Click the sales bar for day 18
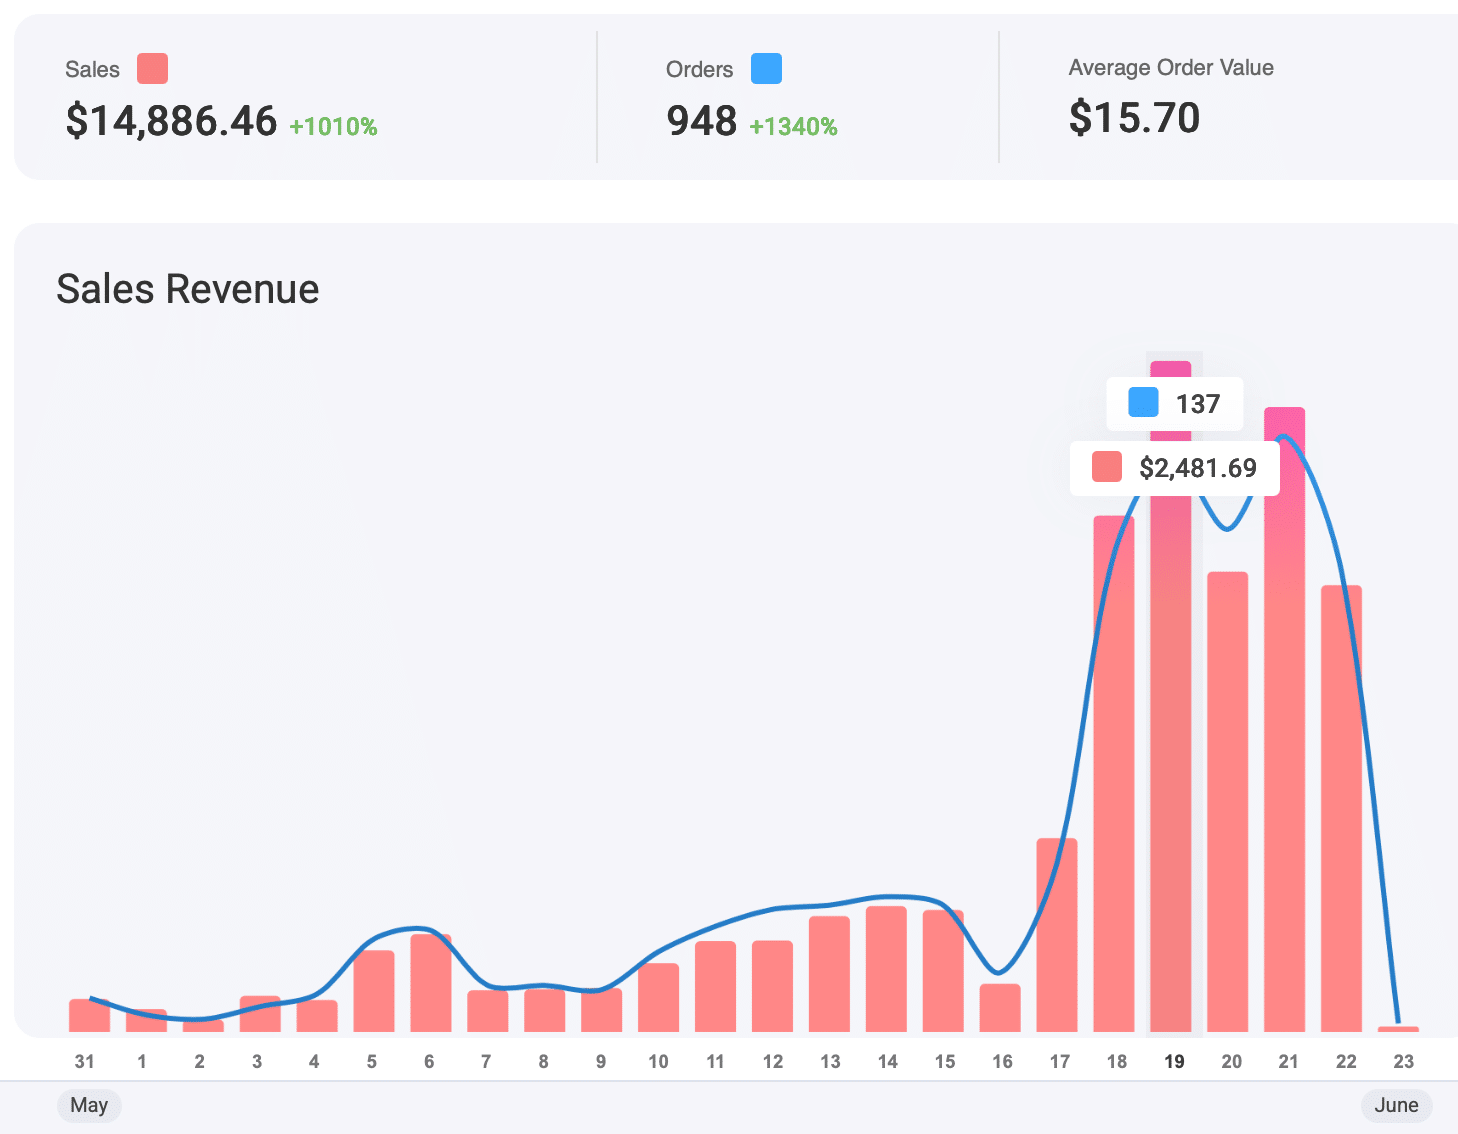Viewport: 1458px width, 1134px height. [x=1113, y=780]
